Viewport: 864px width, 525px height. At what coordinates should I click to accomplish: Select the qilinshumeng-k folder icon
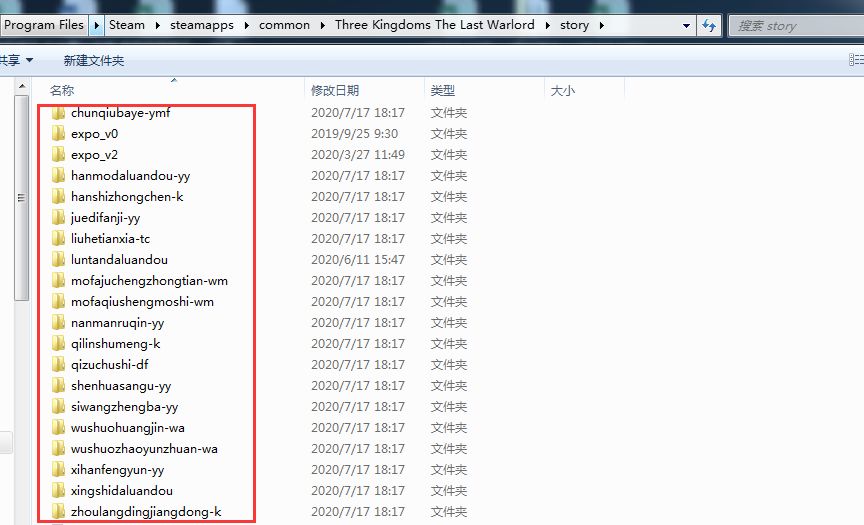coord(58,343)
